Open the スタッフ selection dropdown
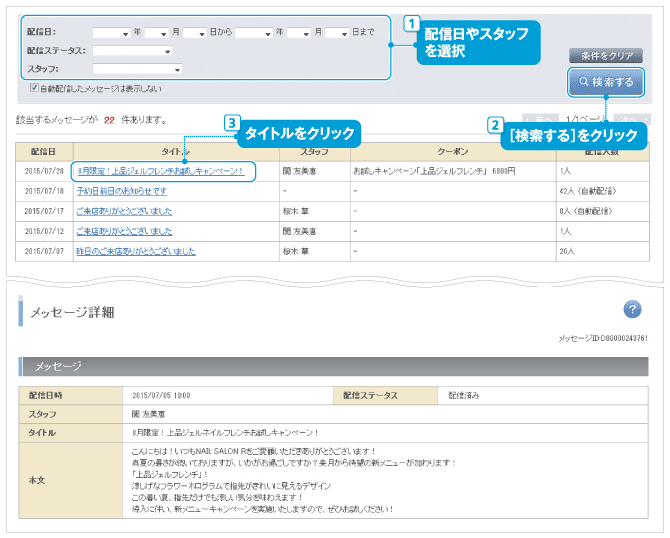670x538 pixels. [x=137, y=69]
